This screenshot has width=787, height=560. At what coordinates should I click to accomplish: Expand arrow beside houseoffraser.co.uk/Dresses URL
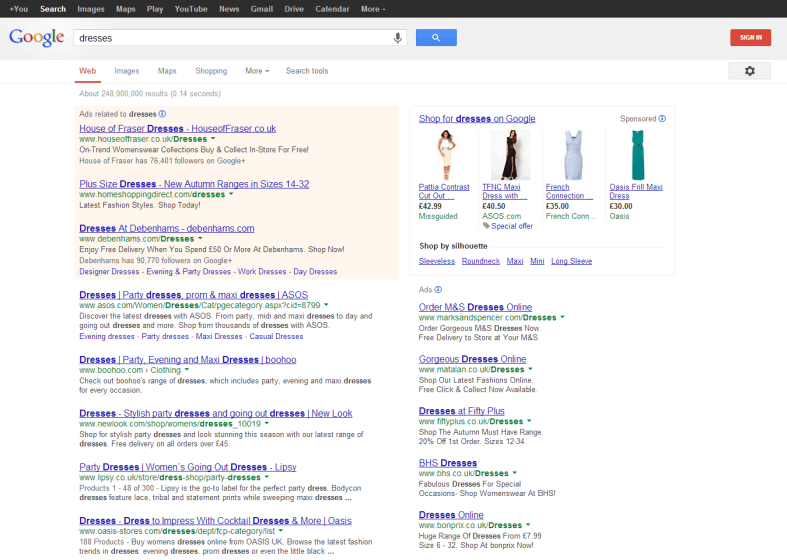coord(213,138)
